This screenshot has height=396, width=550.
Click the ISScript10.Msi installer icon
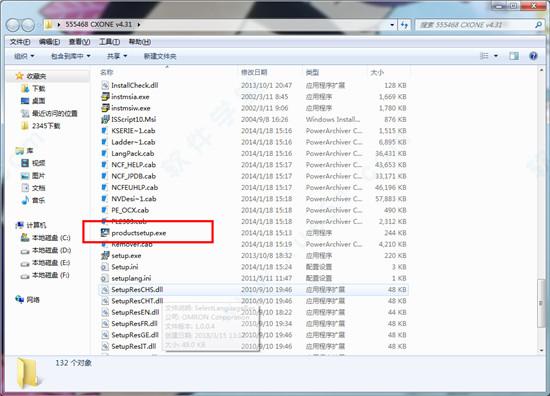105,119
